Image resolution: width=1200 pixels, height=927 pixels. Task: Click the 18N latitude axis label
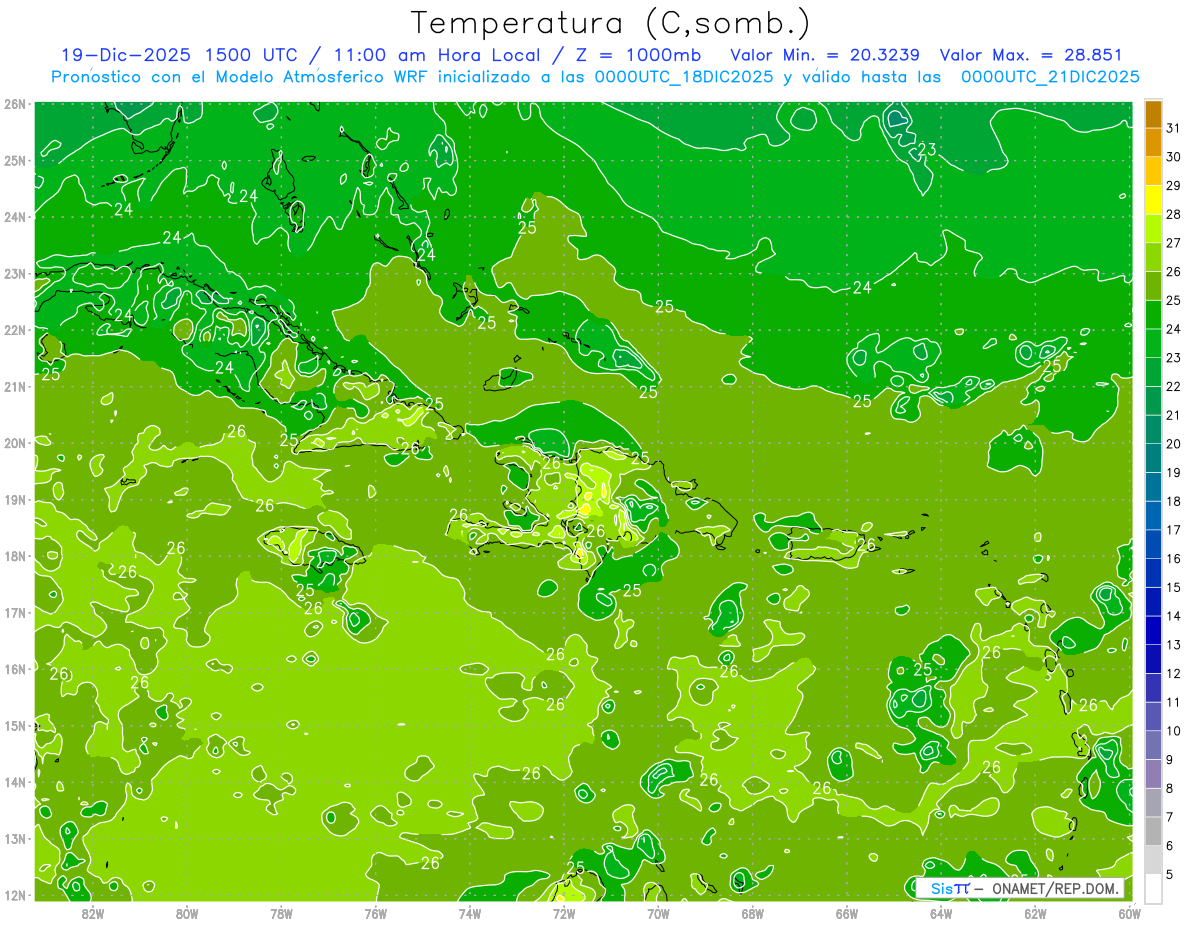click(x=14, y=556)
